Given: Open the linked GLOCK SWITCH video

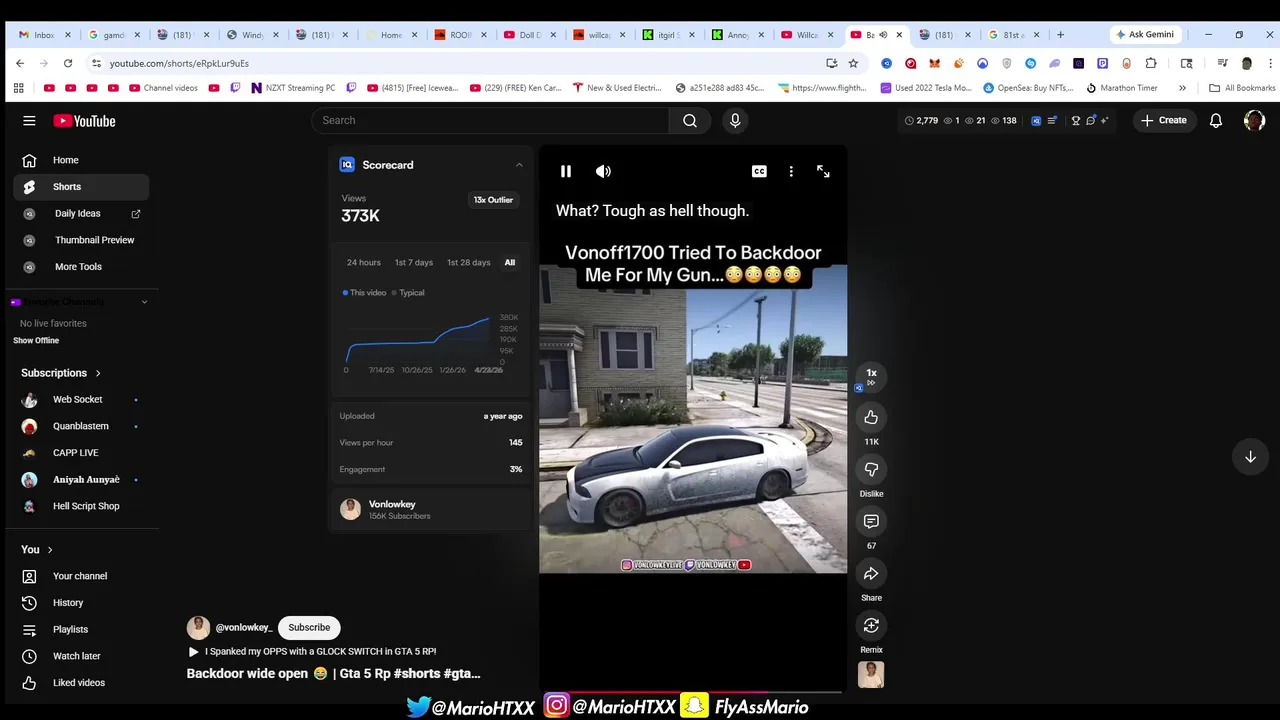Looking at the screenshot, I should point(312,651).
